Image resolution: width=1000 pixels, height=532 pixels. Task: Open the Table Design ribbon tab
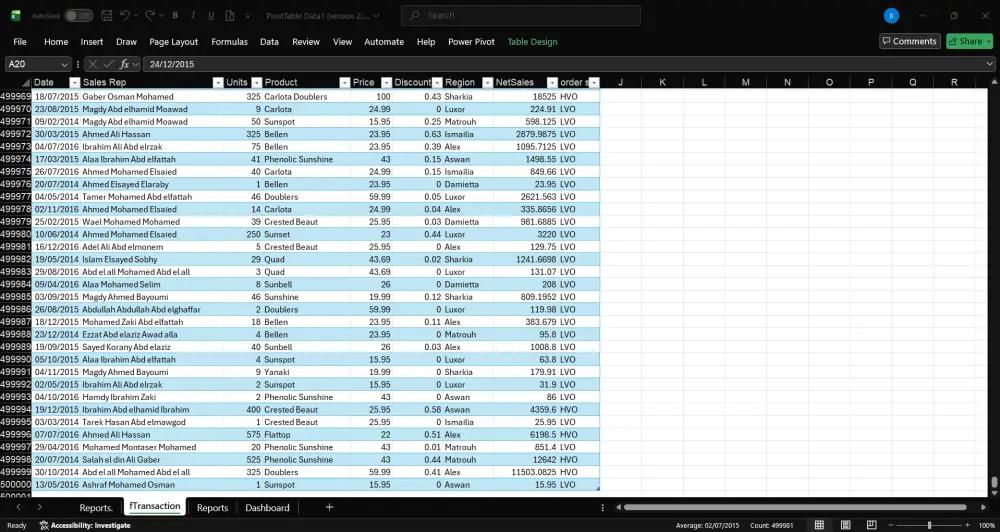(532, 41)
